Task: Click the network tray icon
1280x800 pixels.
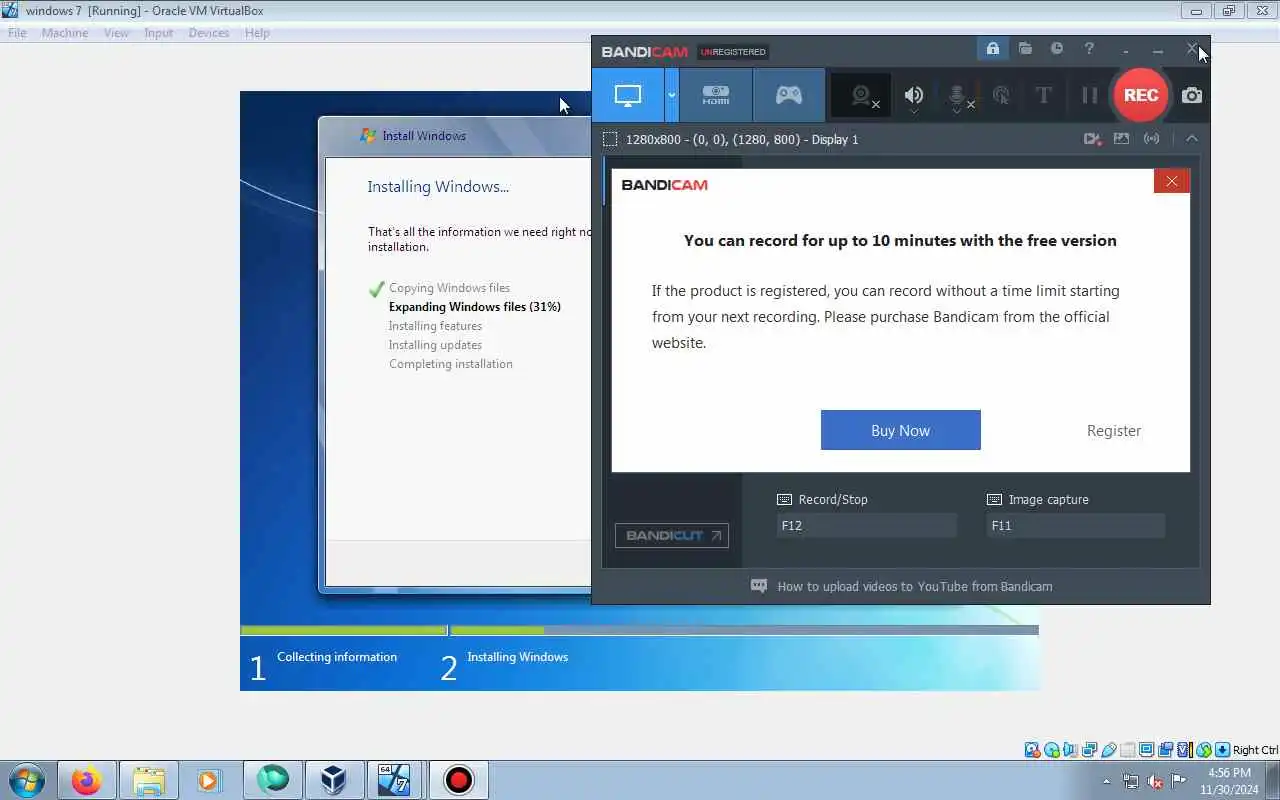Action: click(x=1130, y=781)
